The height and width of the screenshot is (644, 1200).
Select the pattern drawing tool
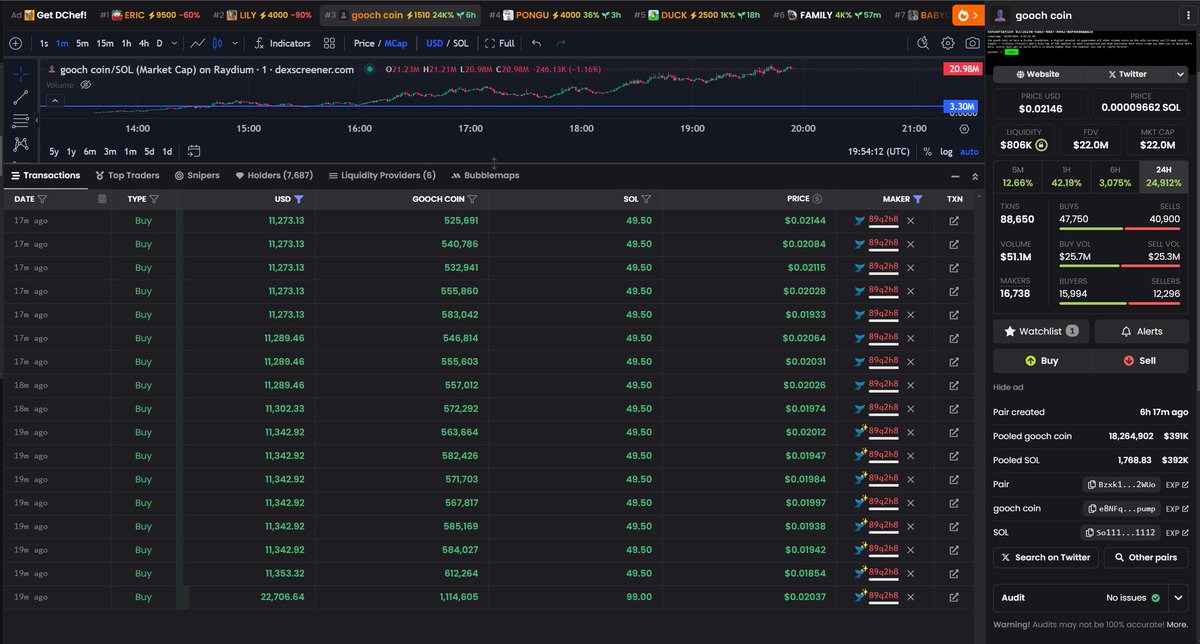click(x=20, y=145)
